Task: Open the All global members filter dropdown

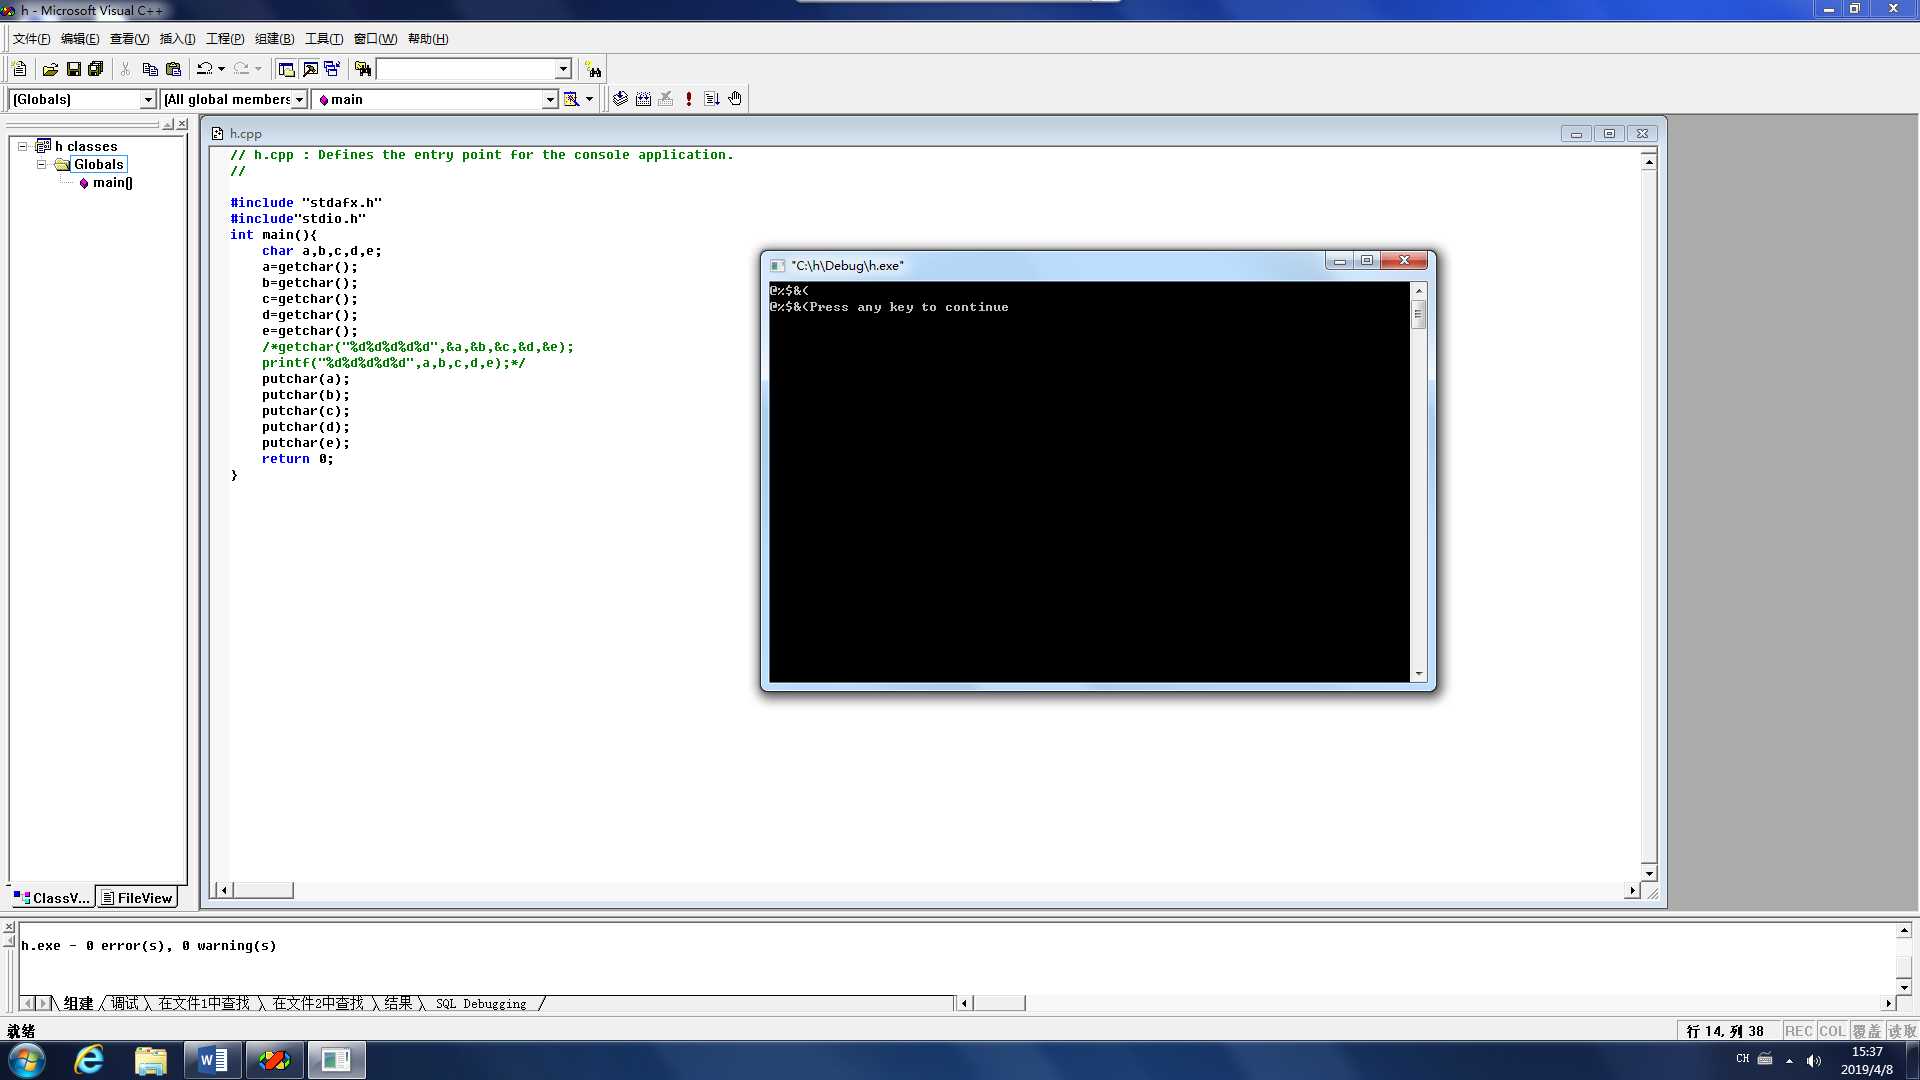Action: (299, 99)
